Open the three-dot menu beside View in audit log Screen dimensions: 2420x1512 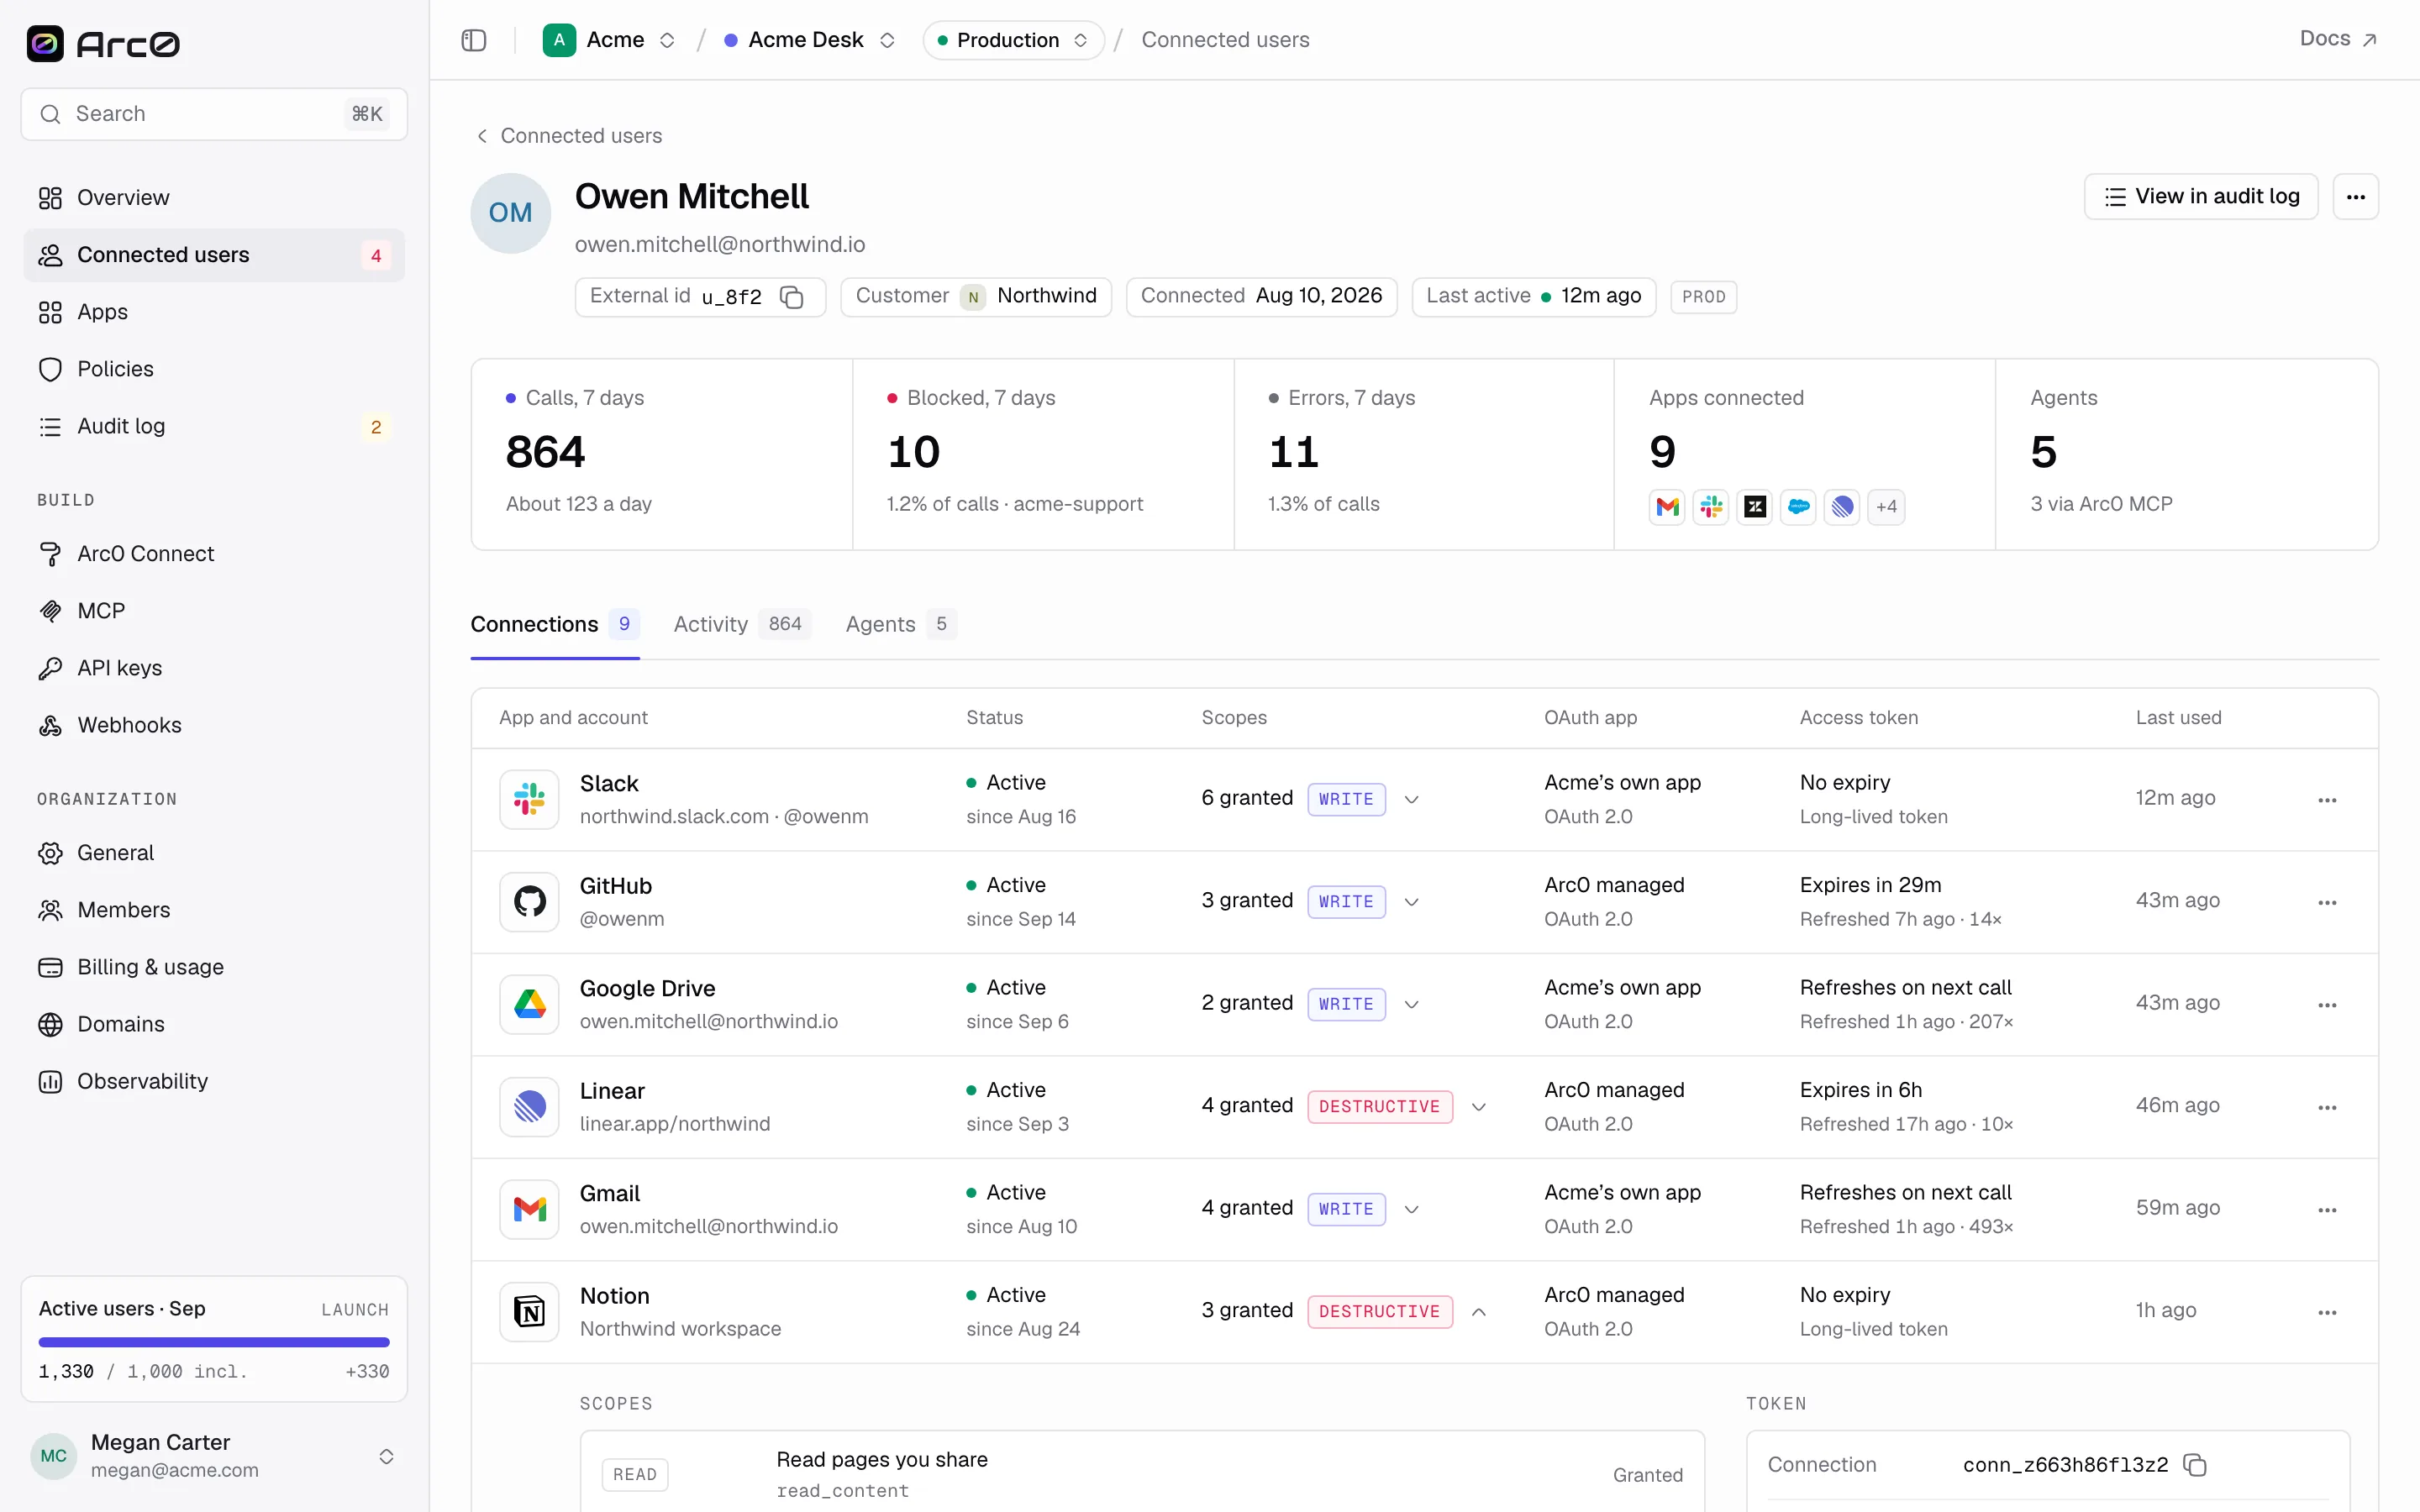(x=2355, y=197)
